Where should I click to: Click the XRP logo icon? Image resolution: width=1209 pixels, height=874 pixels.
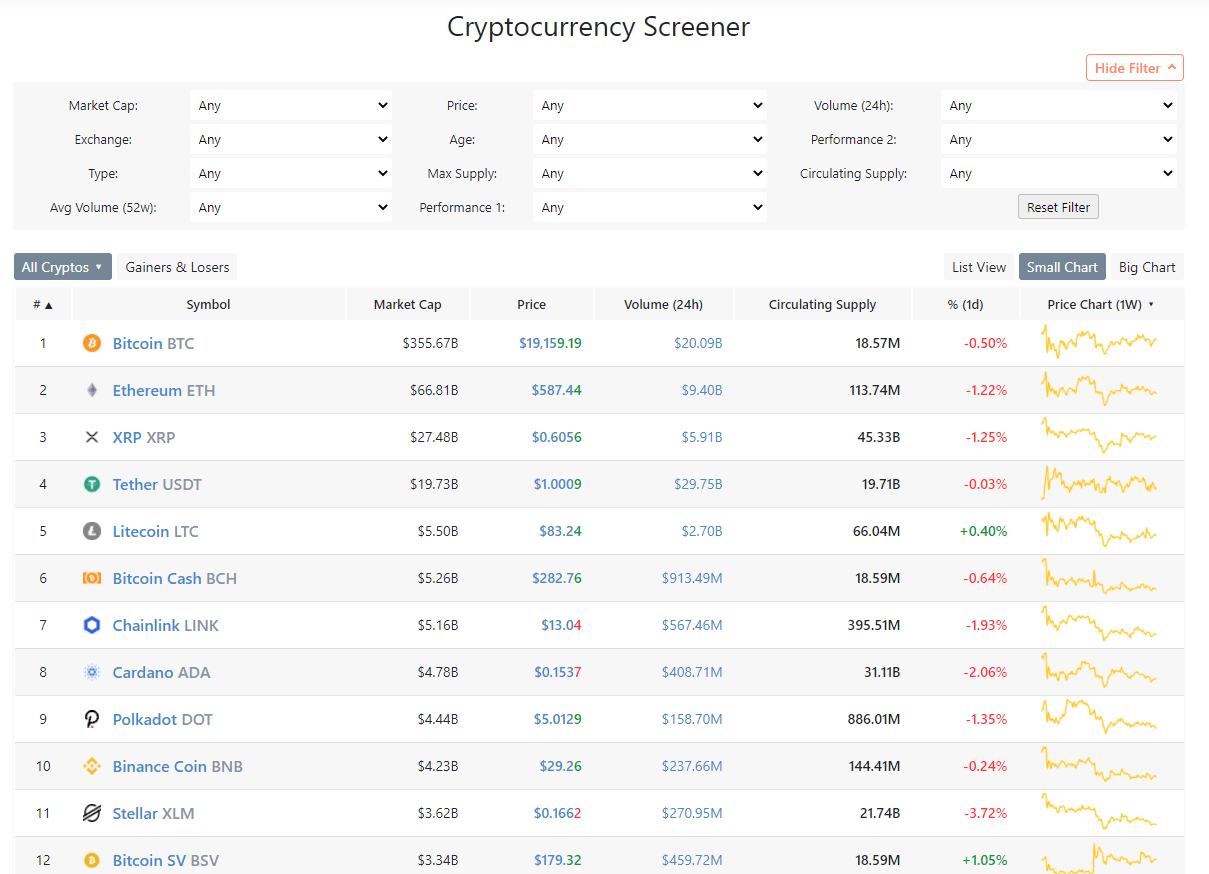click(92, 437)
